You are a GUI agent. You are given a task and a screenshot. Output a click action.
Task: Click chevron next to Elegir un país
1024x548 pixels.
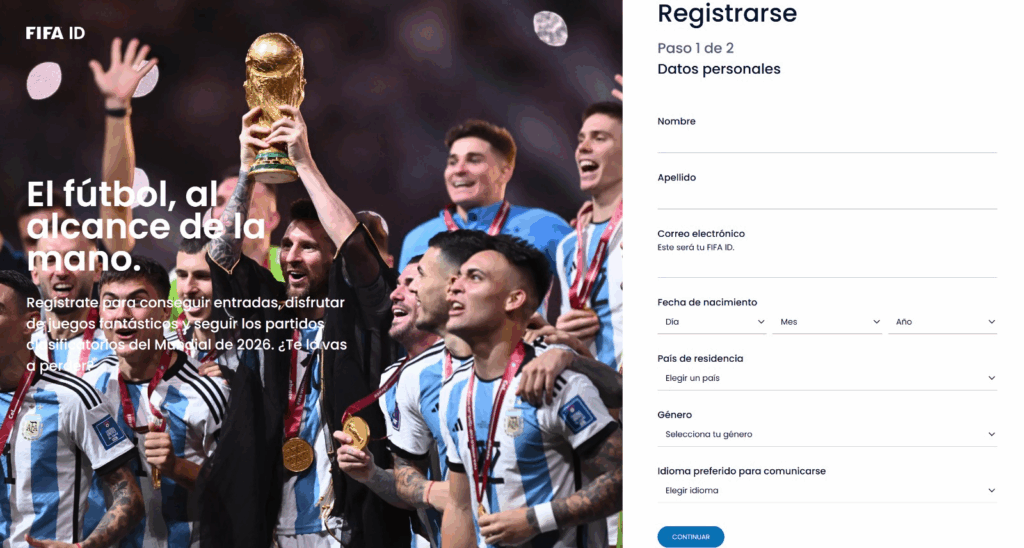pos(991,378)
